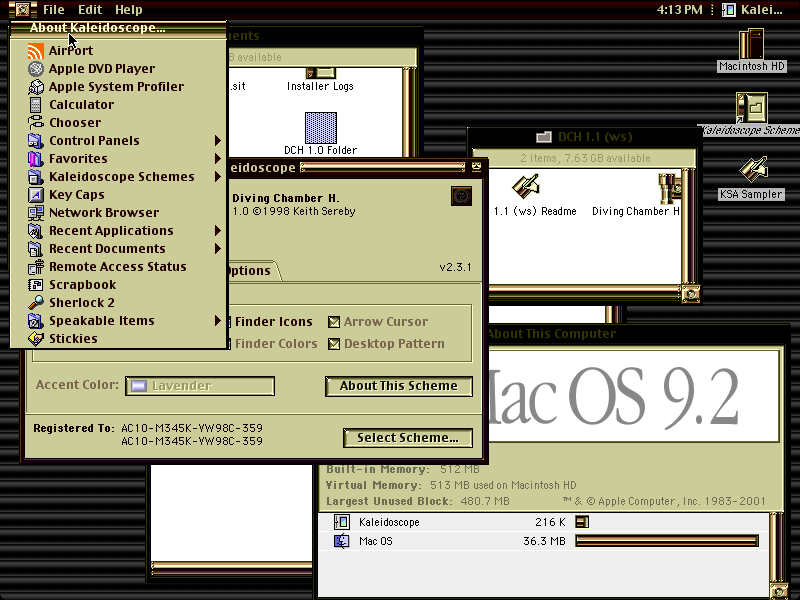Click the DCH 1.1 (ws) window title bar

click(x=584, y=137)
